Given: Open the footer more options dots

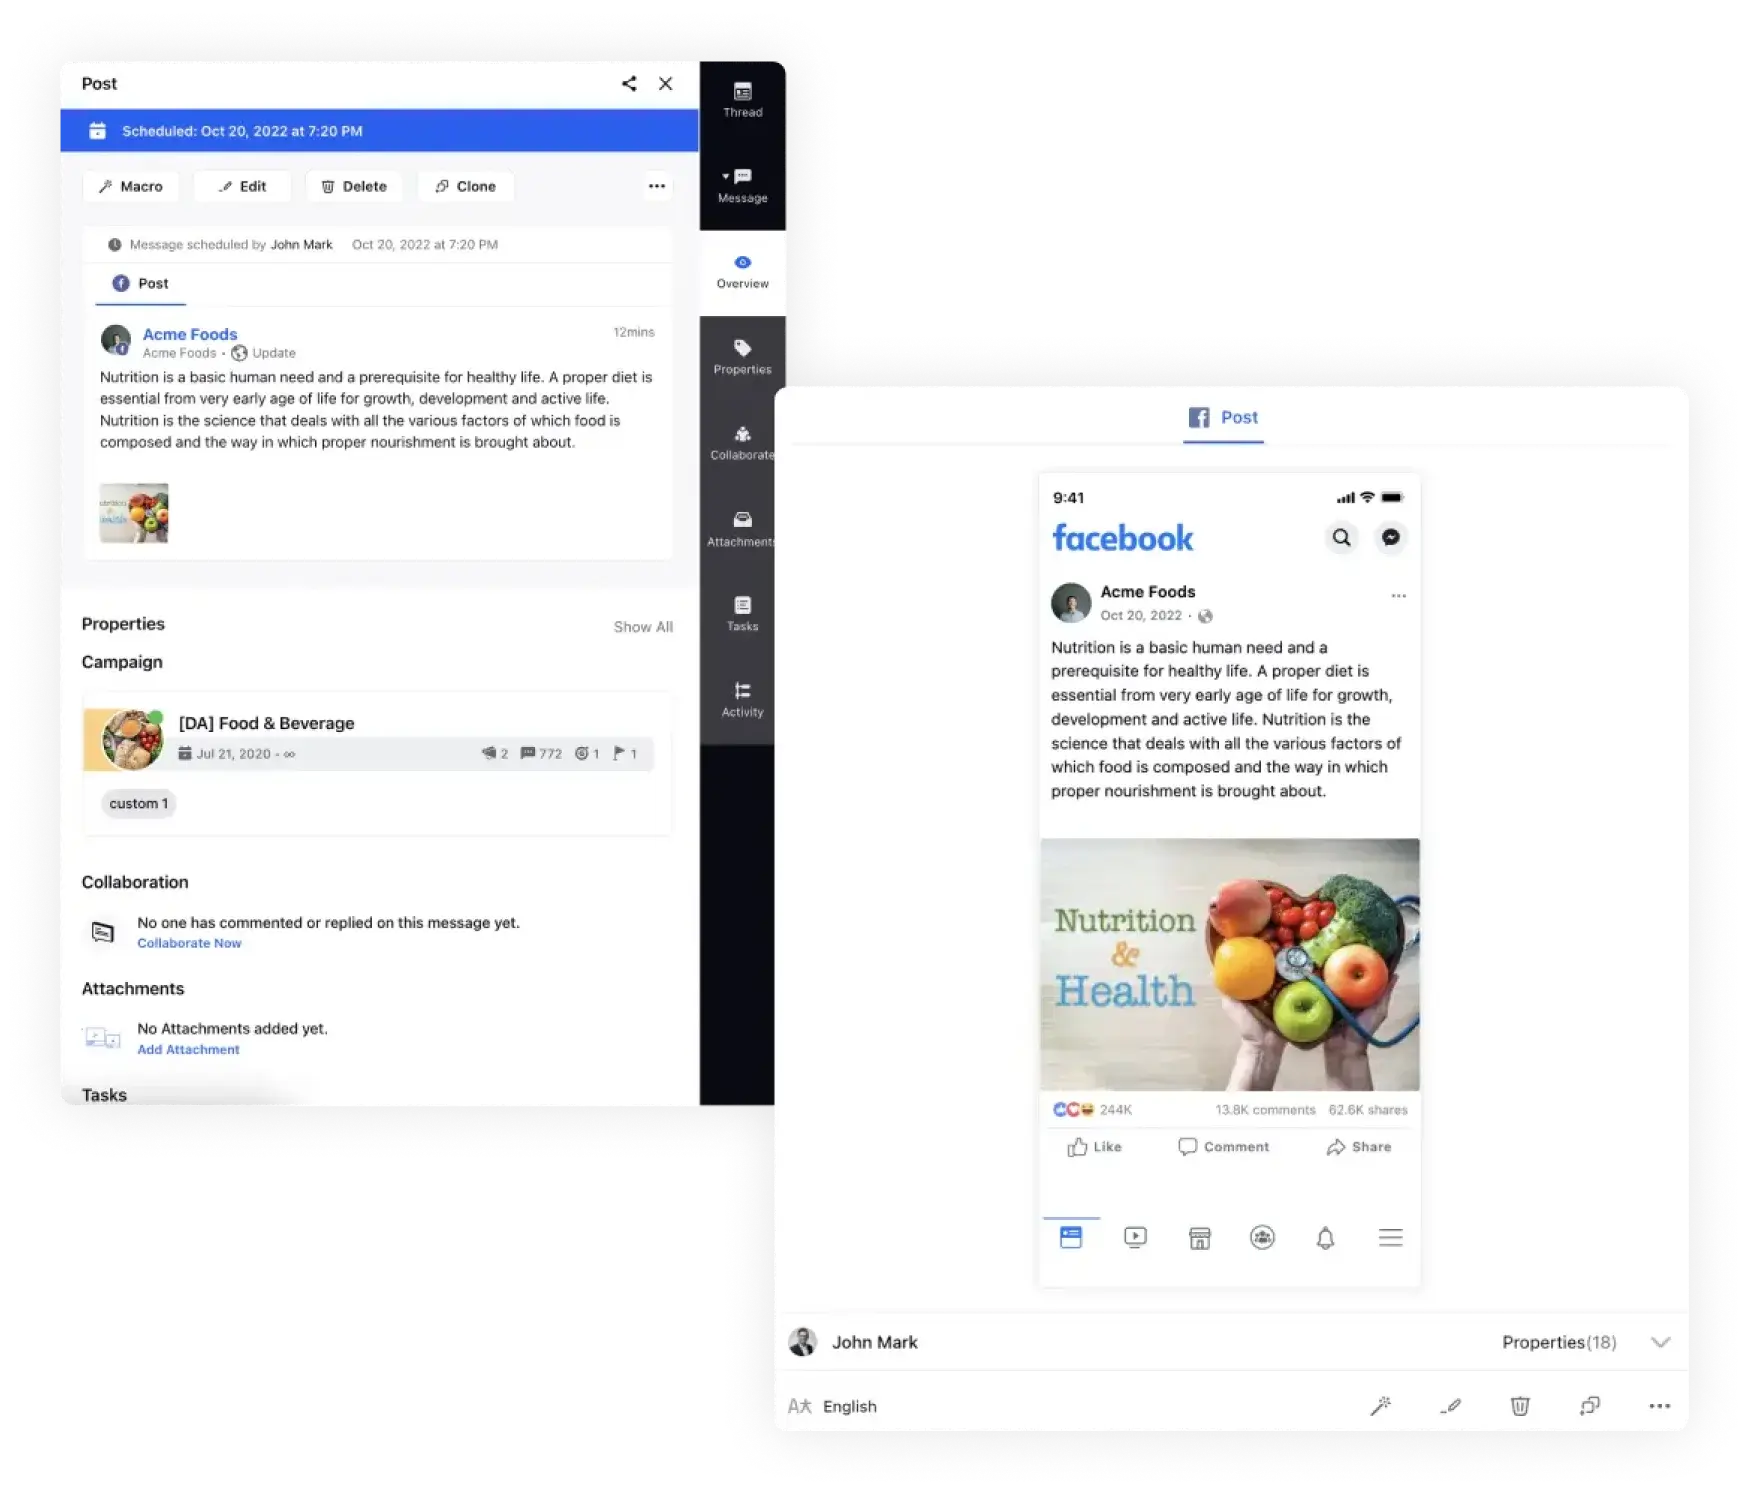Looking at the screenshot, I should [x=1660, y=1407].
